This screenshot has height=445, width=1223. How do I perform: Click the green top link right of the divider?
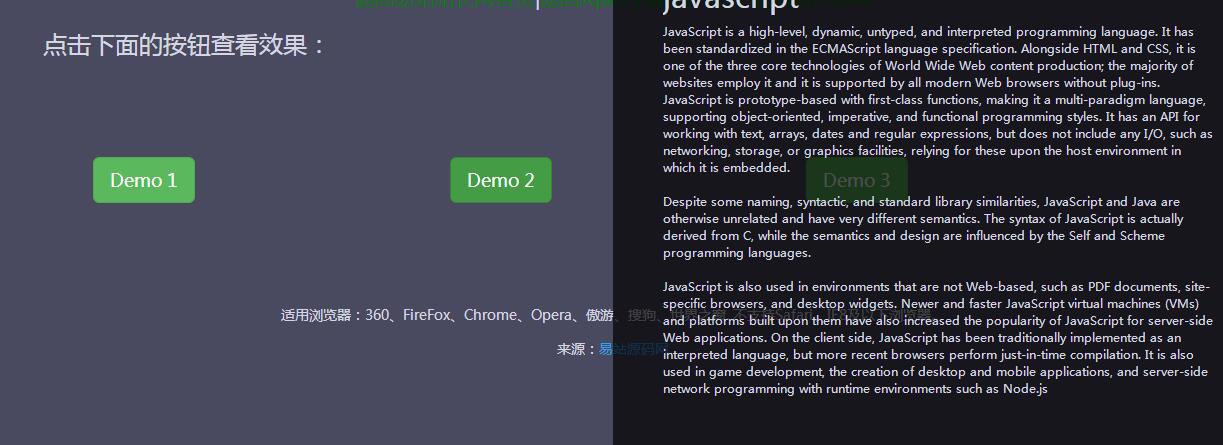point(575,4)
